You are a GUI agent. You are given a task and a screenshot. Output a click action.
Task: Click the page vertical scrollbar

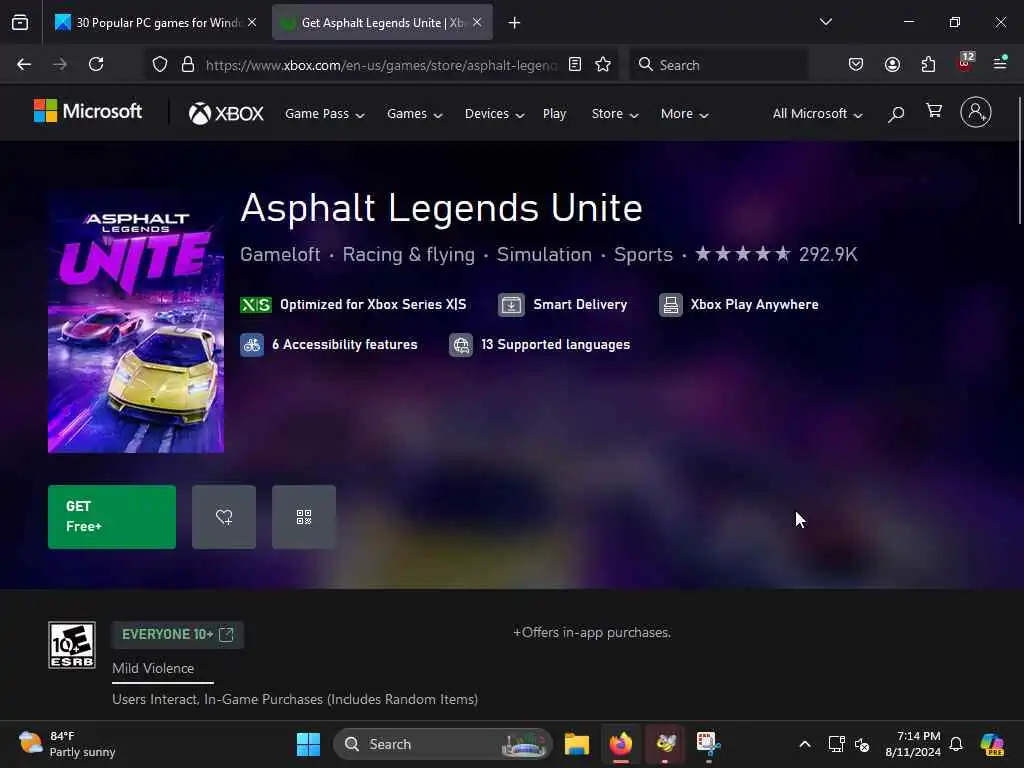coord(1019,161)
